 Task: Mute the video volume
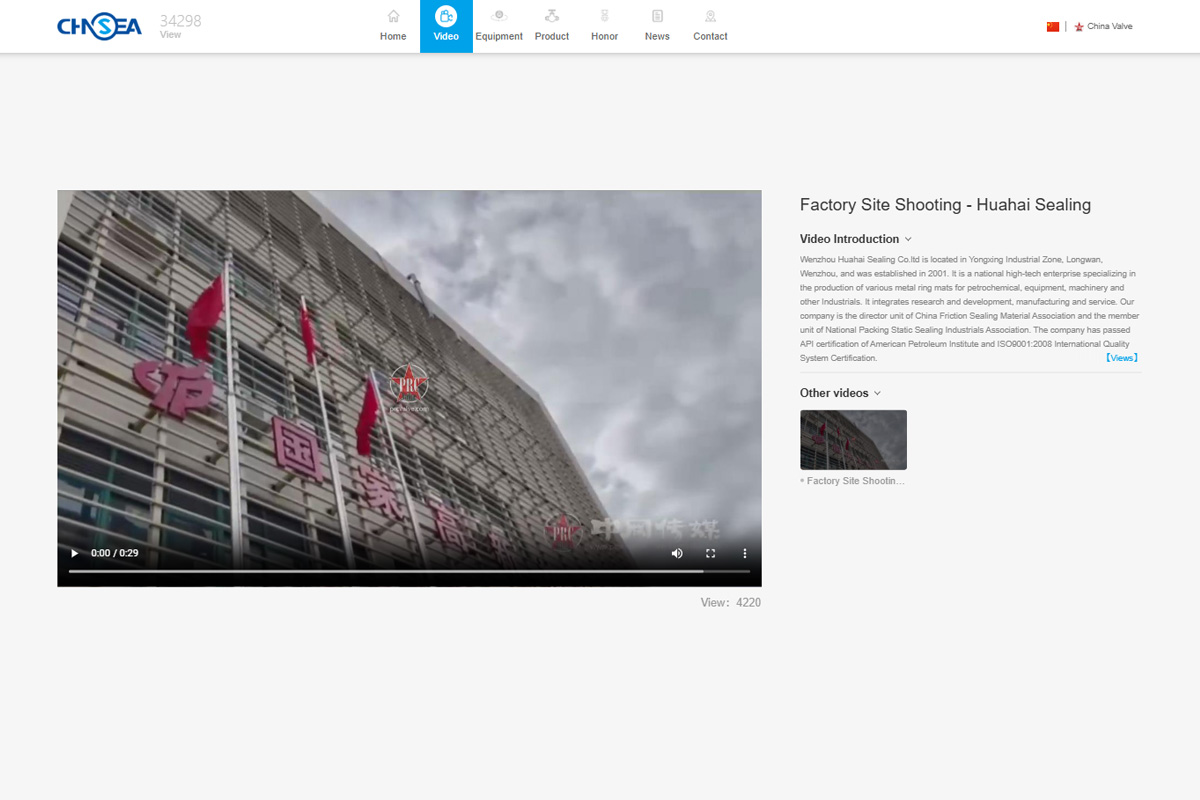click(x=677, y=553)
